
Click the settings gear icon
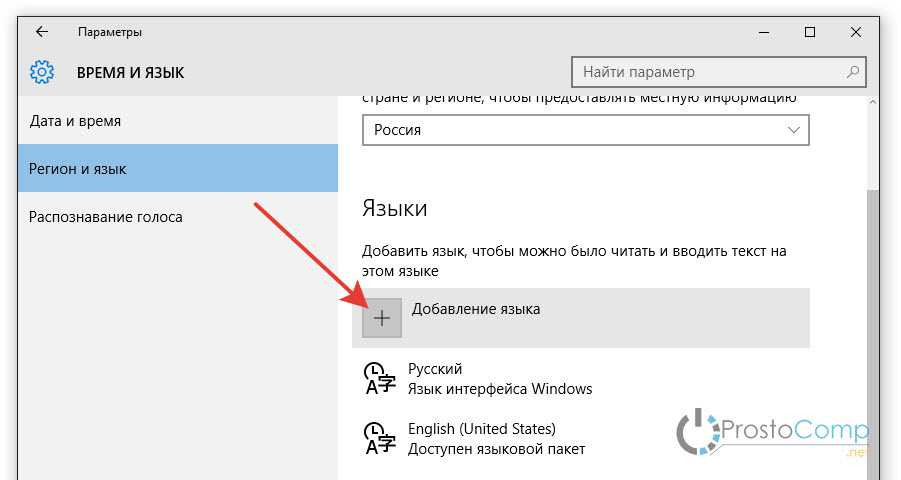(42, 72)
